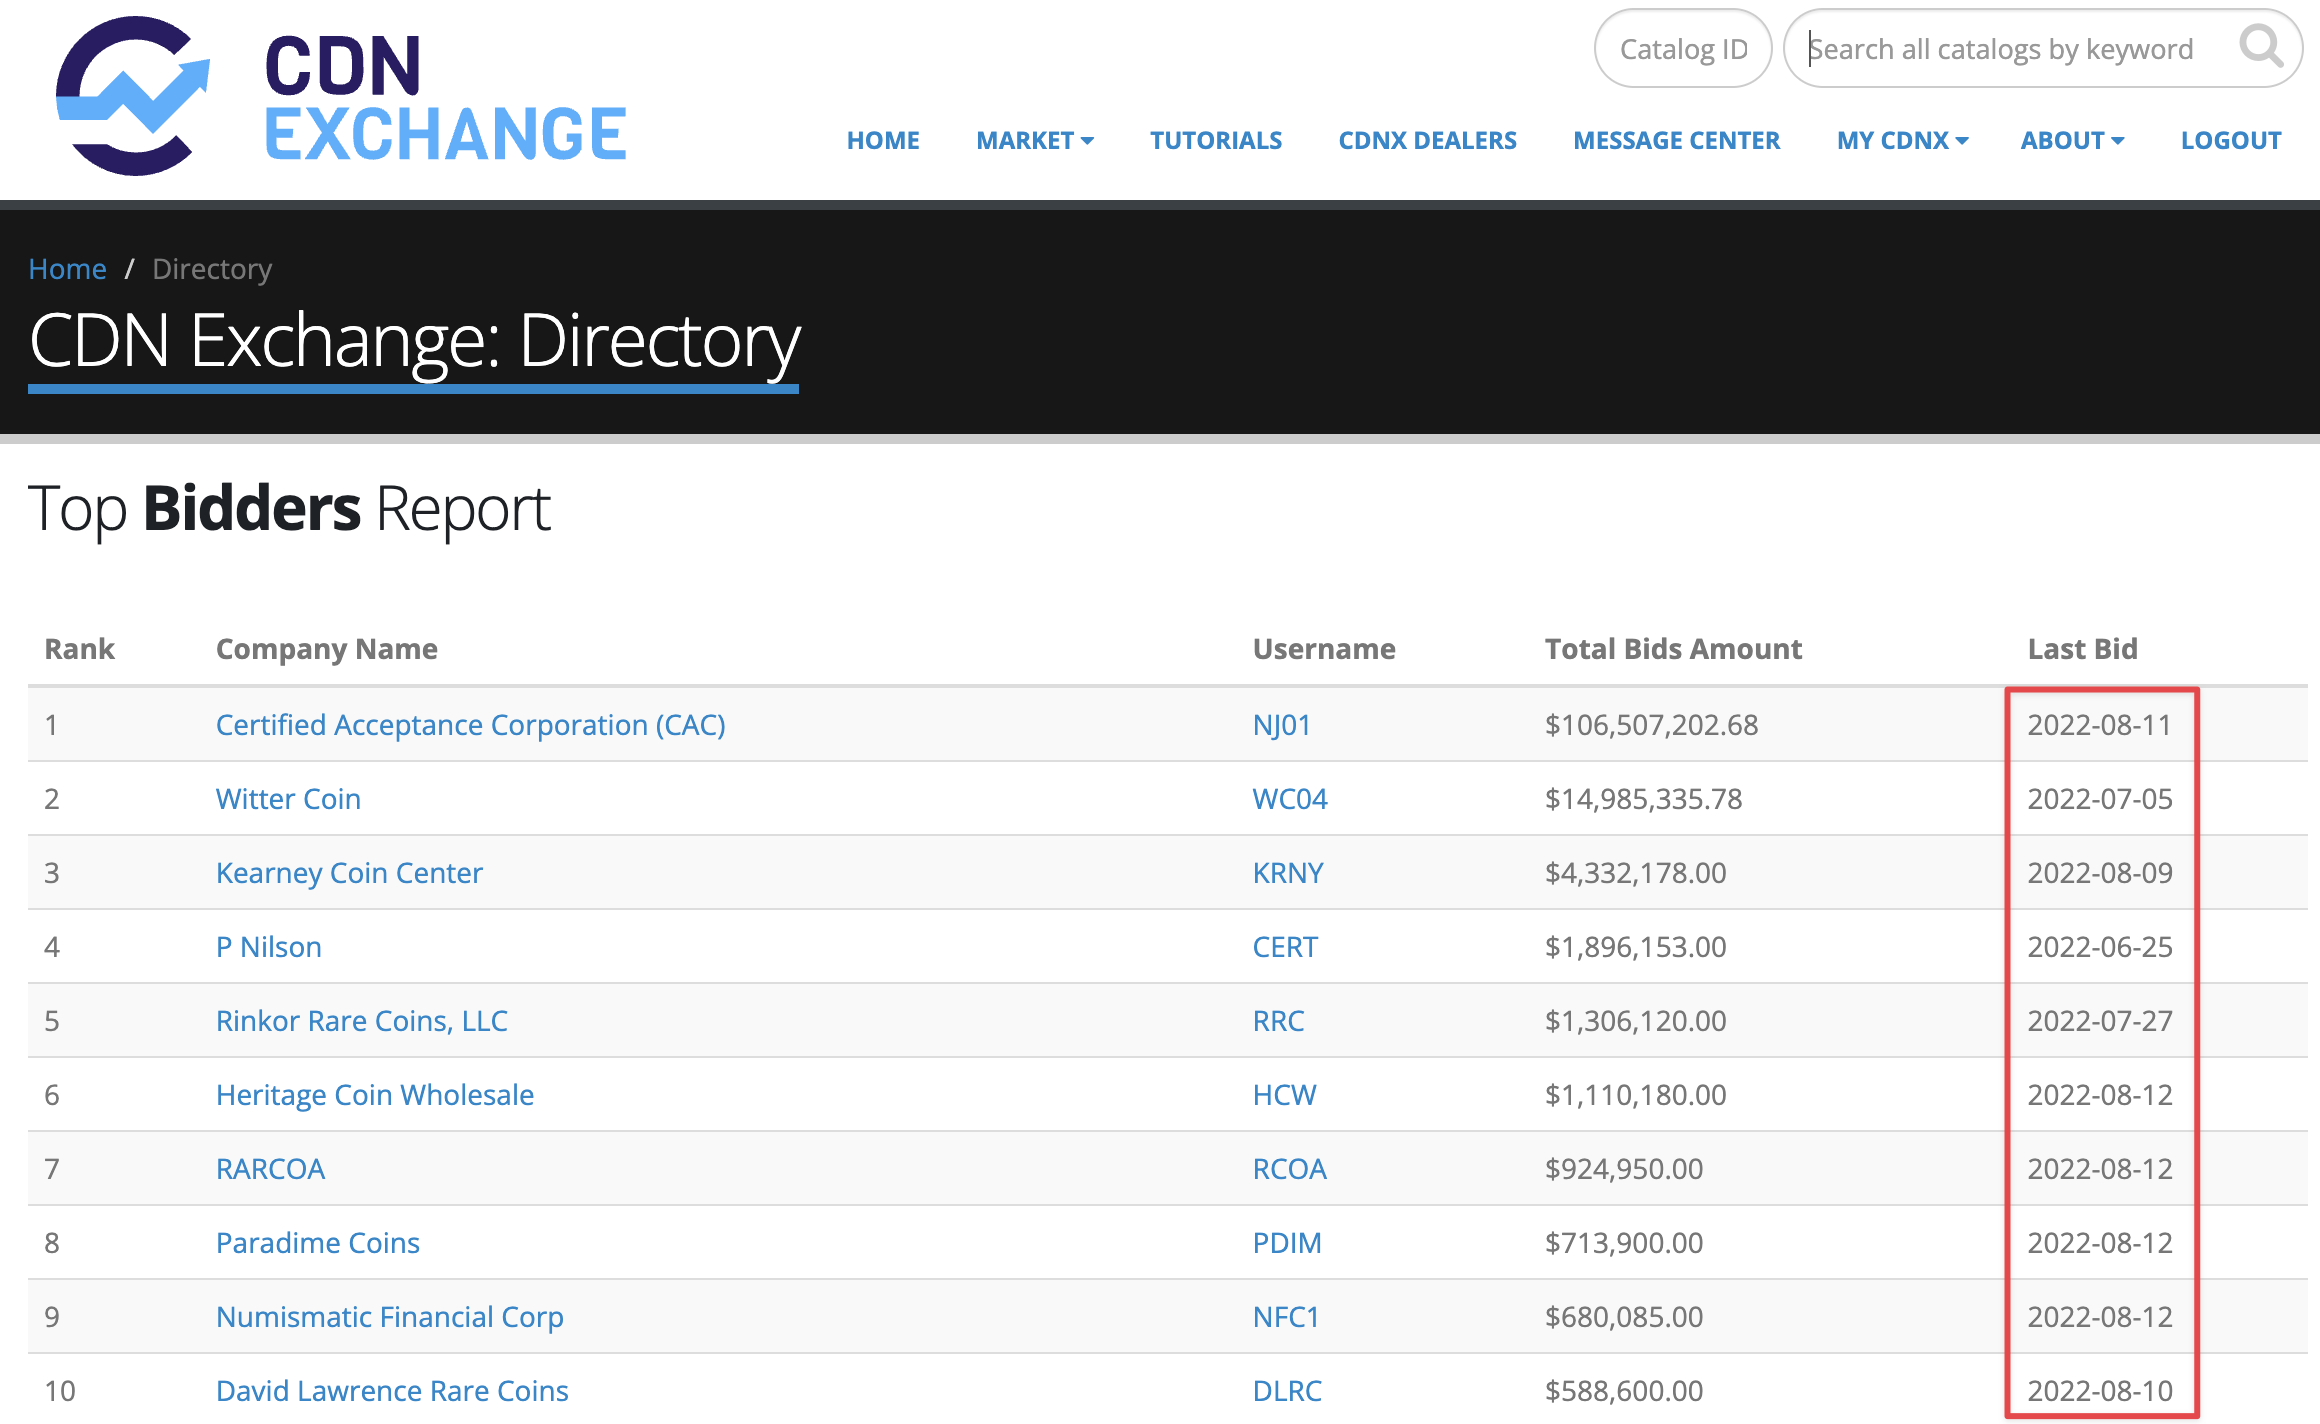
Task: Click last bid date 2022-08-10
Action: 2100,1391
